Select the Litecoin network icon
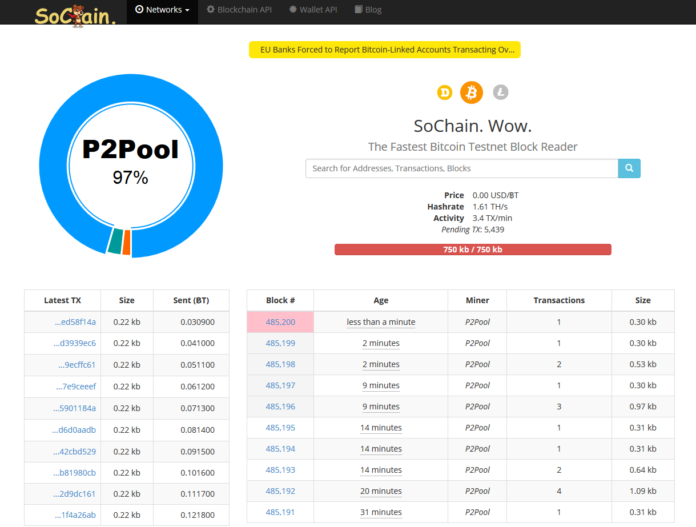696x527 pixels. pyautogui.click(x=500, y=92)
